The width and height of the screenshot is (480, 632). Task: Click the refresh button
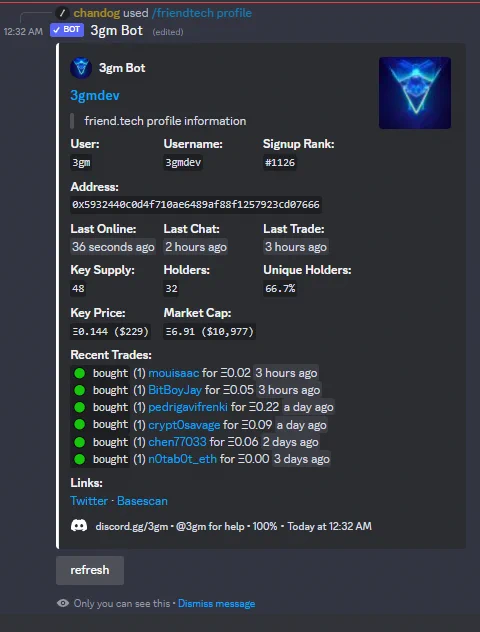click(x=90, y=570)
